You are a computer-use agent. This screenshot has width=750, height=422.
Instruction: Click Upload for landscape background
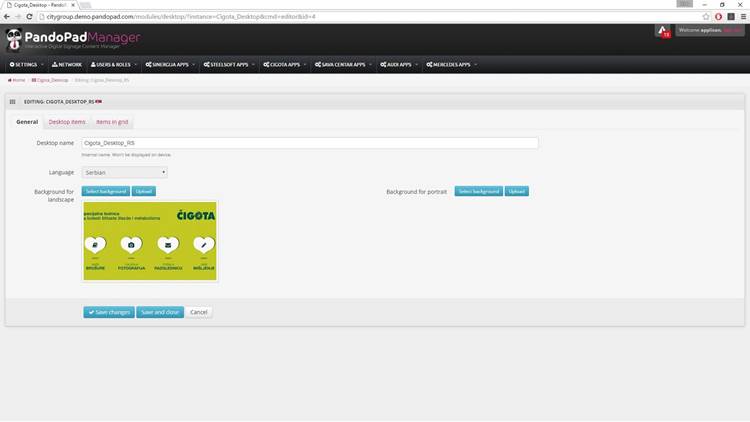(x=143, y=191)
